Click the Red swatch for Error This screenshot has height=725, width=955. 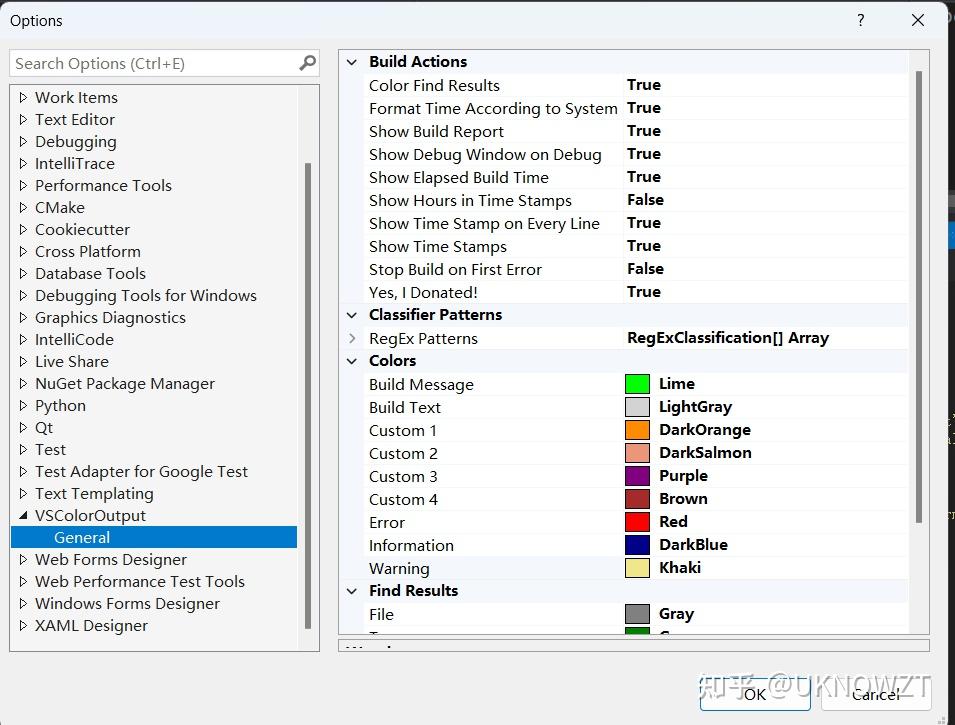click(637, 522)
